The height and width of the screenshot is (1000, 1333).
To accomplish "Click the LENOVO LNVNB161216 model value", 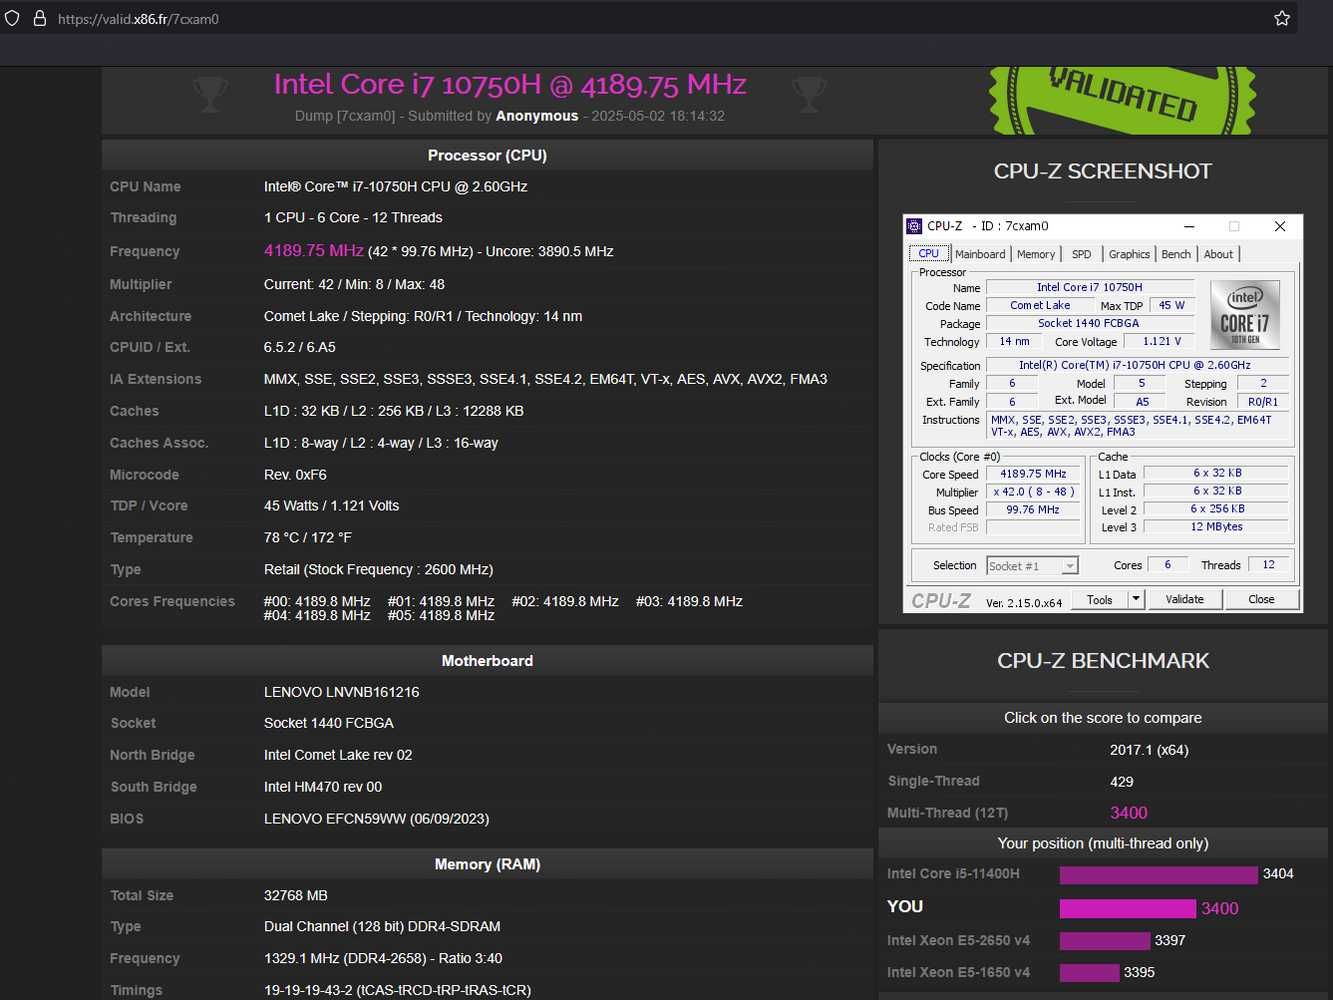I will pos(341,692).
